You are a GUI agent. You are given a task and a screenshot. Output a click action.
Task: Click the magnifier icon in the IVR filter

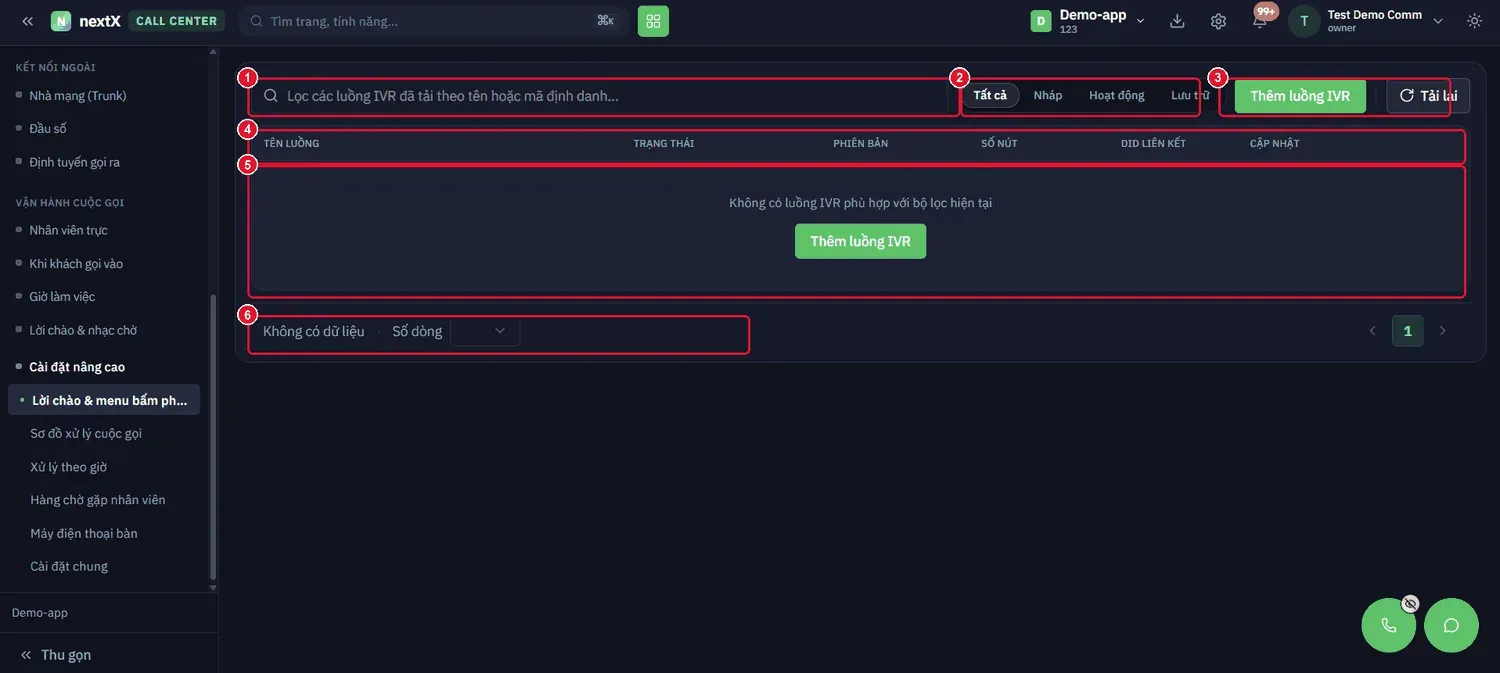(270, 96)
